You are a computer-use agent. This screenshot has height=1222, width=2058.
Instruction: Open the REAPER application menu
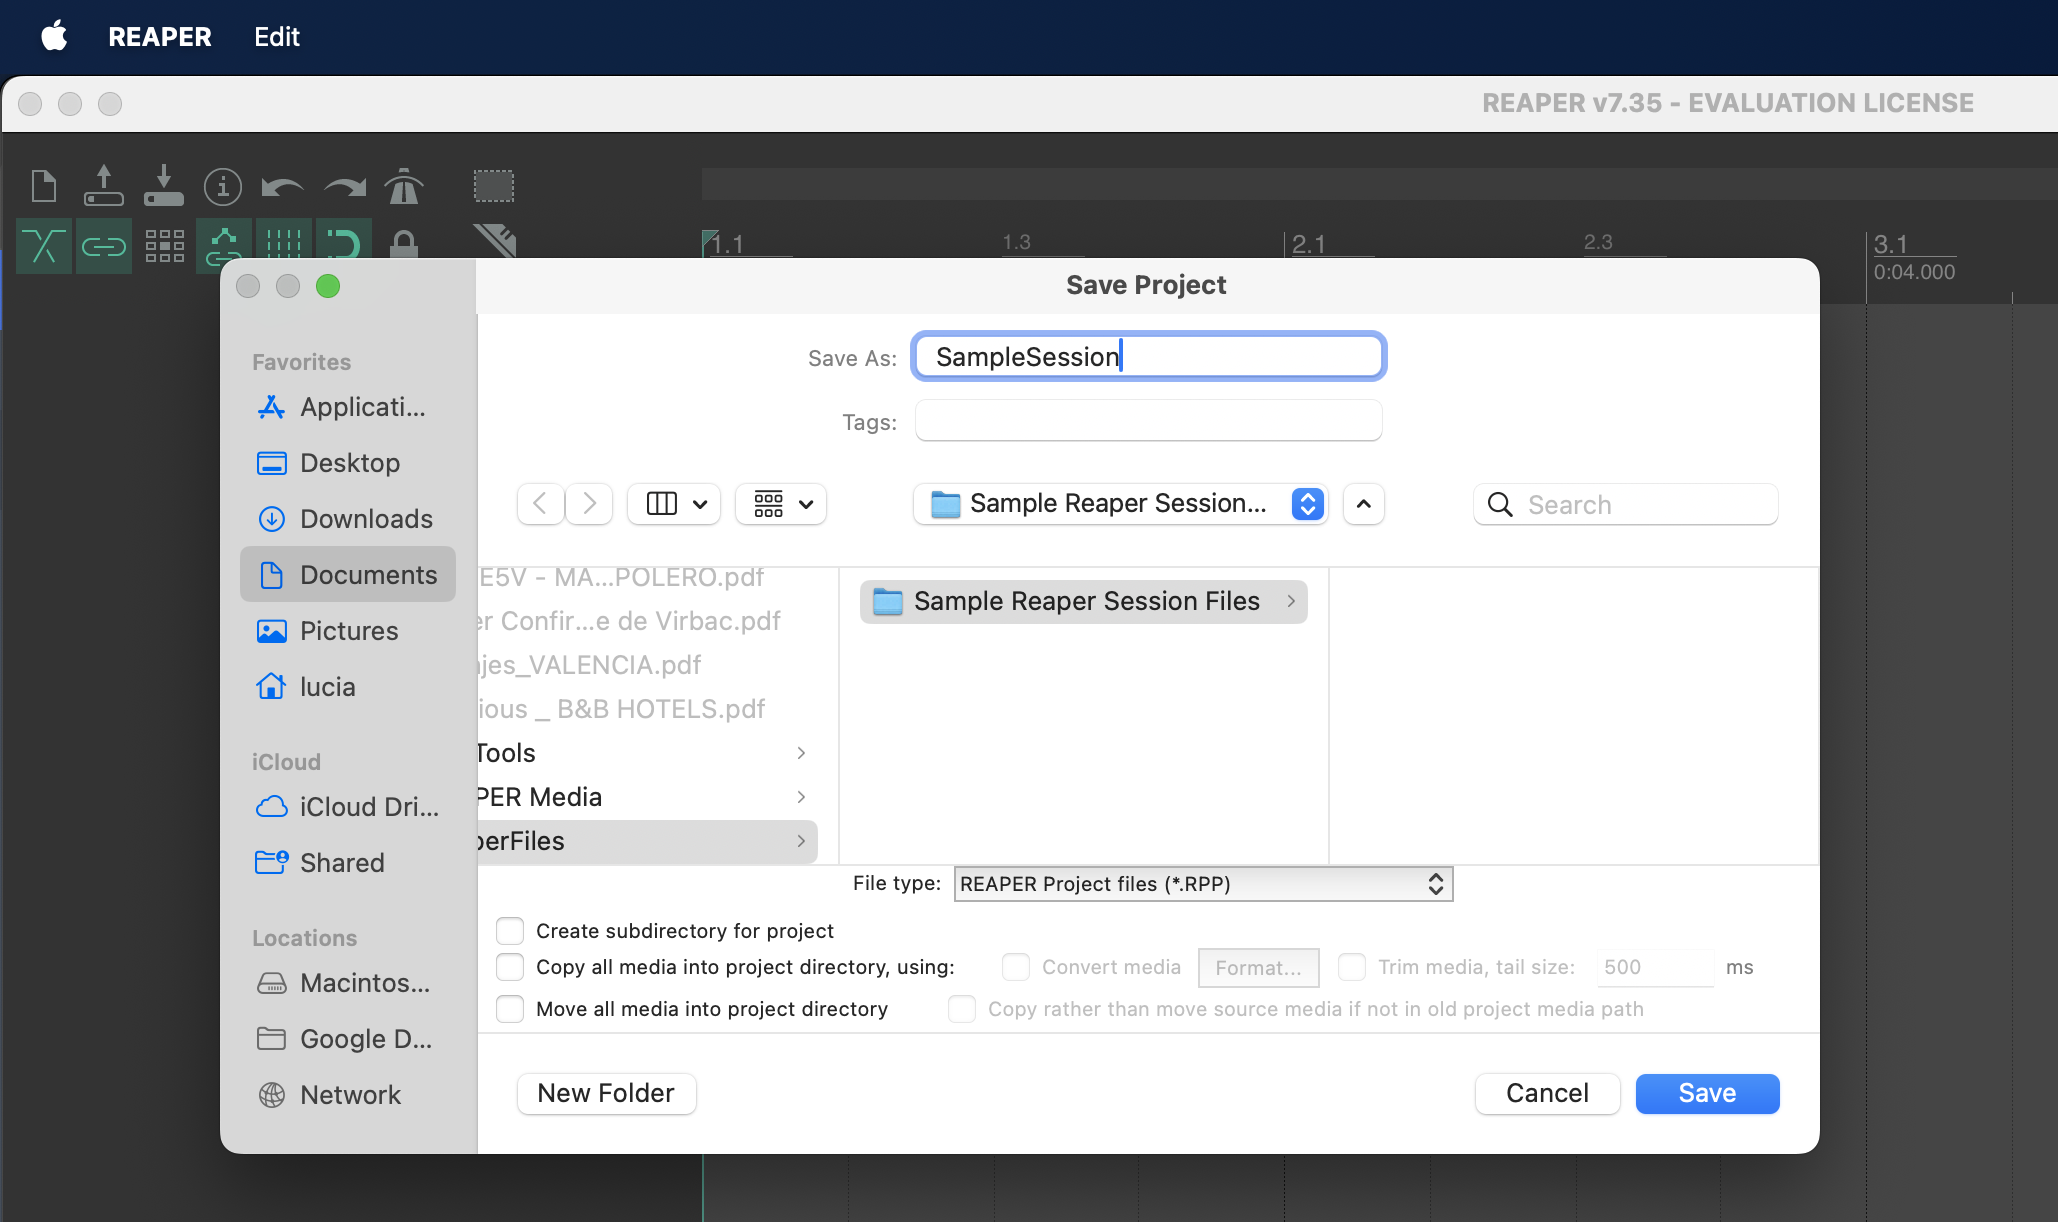coord(159,37)
